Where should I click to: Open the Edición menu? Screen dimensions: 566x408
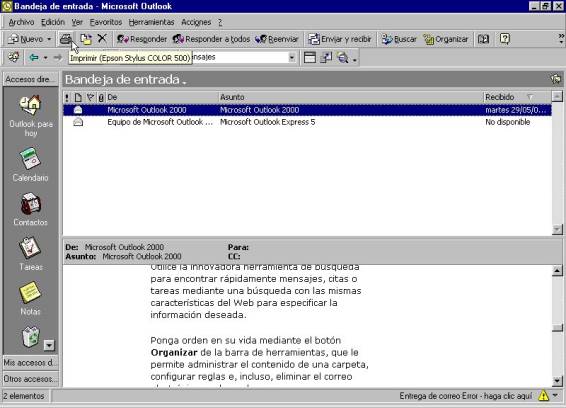pyautogui.click(x=53, y=22)
